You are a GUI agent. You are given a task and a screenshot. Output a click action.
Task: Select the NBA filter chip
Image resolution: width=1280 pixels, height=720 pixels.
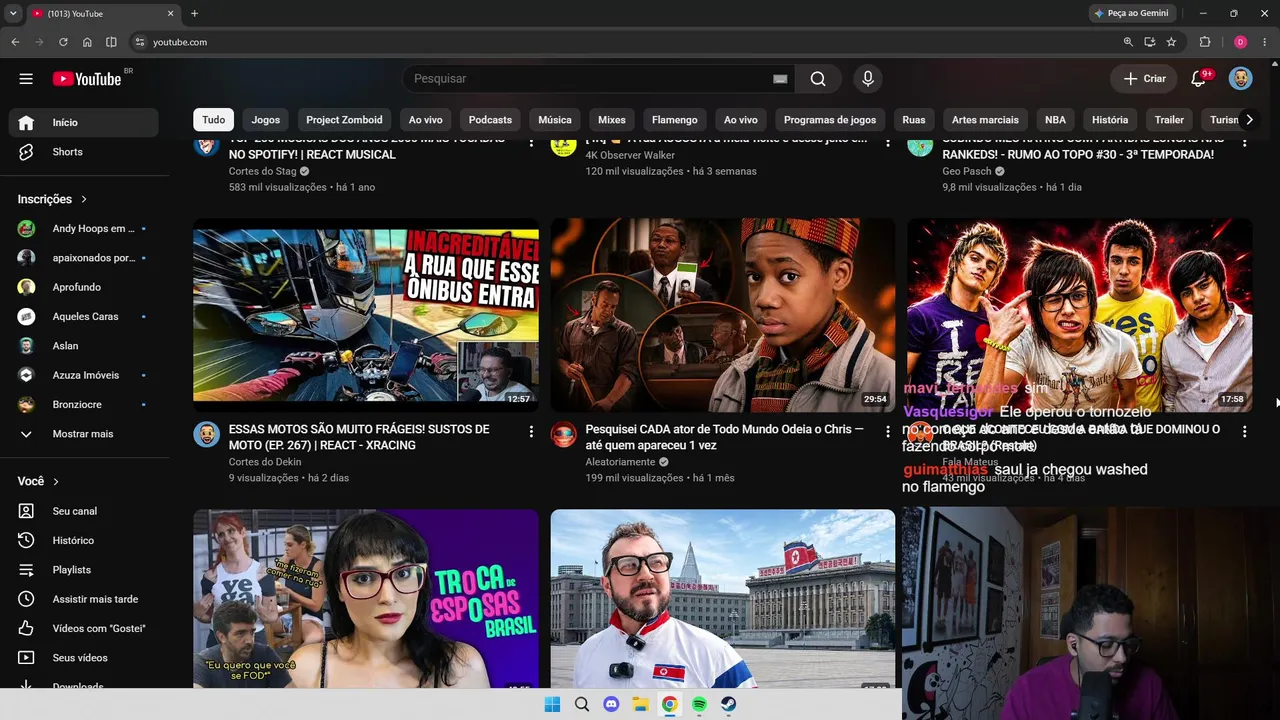point(1056,120)
